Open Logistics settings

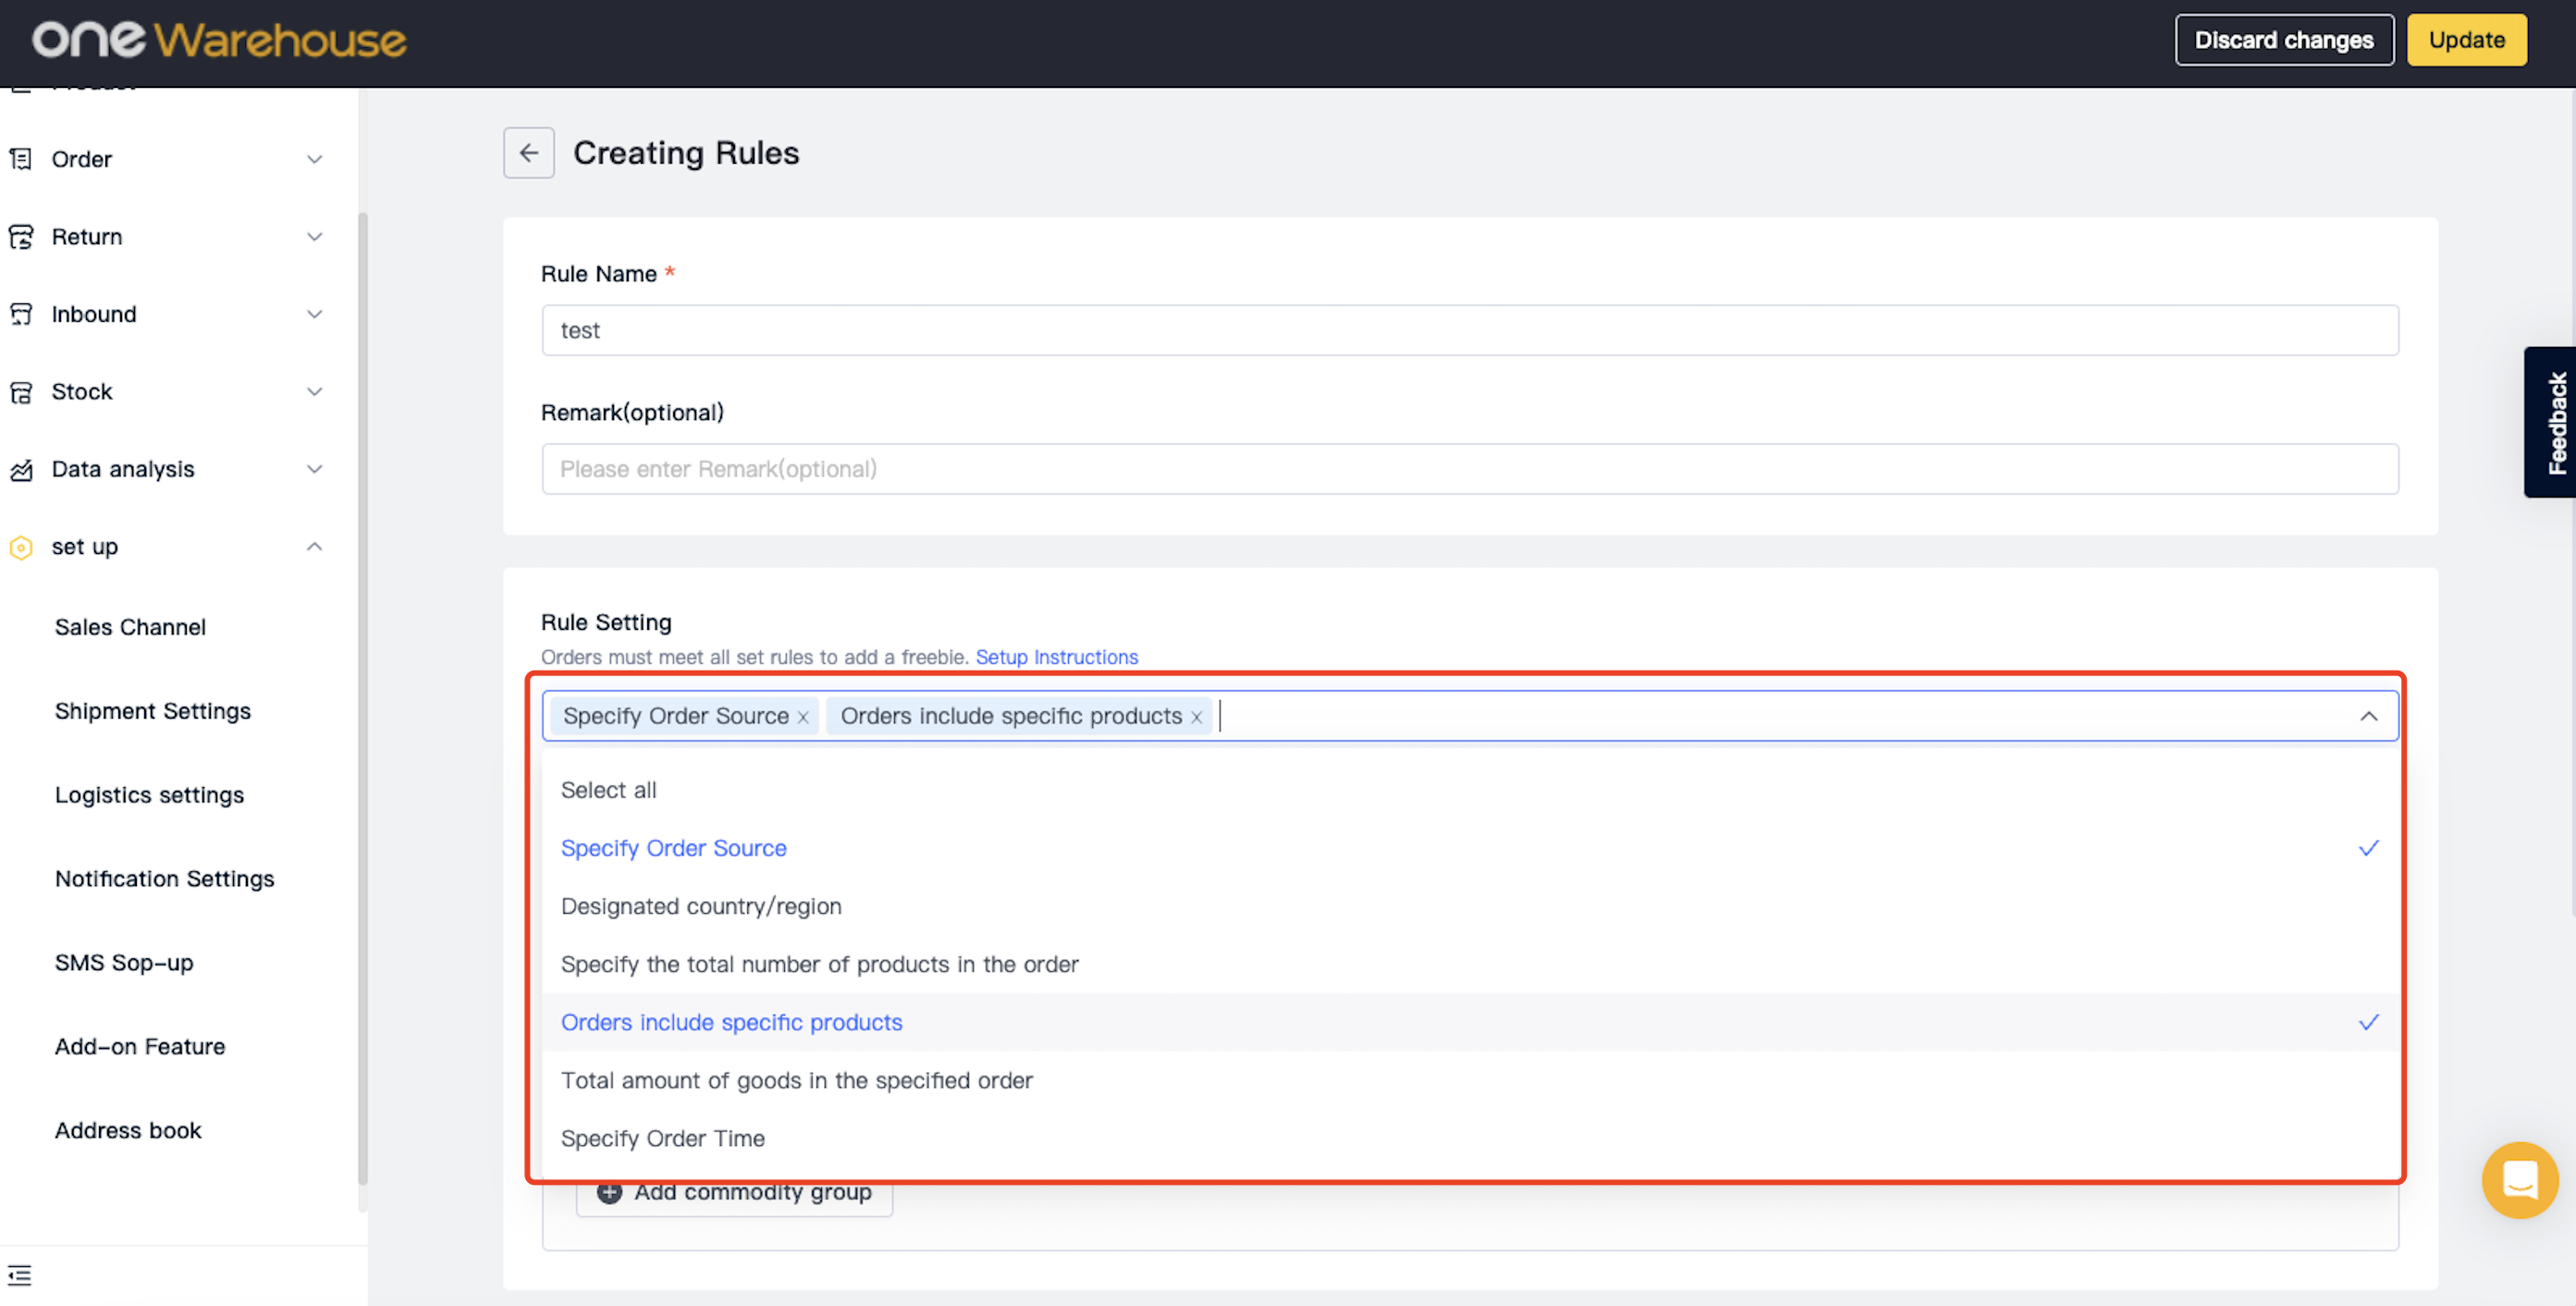pos(149,795)
